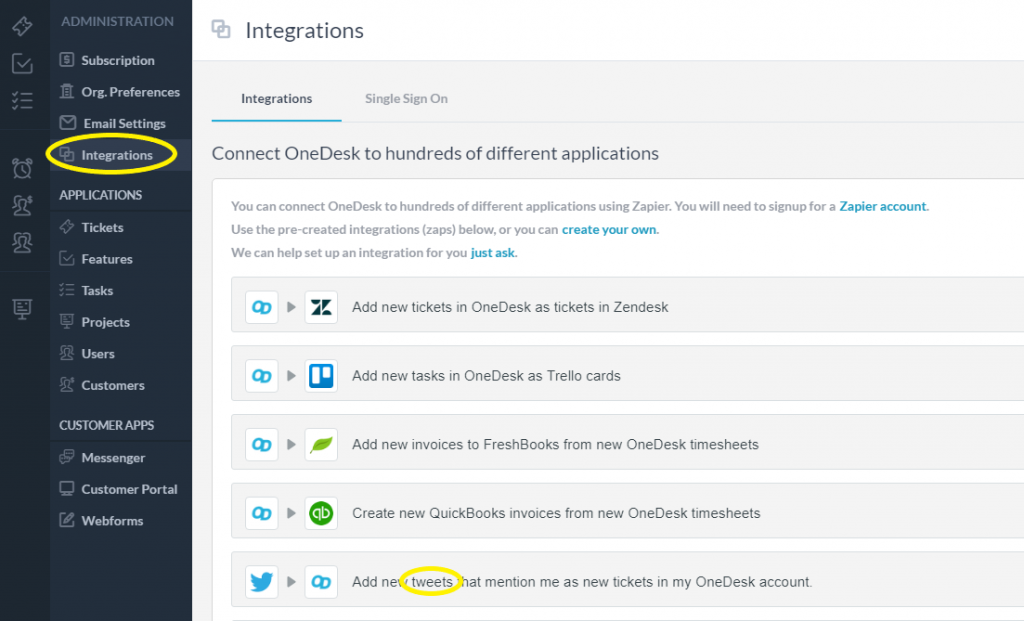Open the alarm clock timesheets icon
This screenshot has height=621, width=1024.
click(x=22, y=168)
